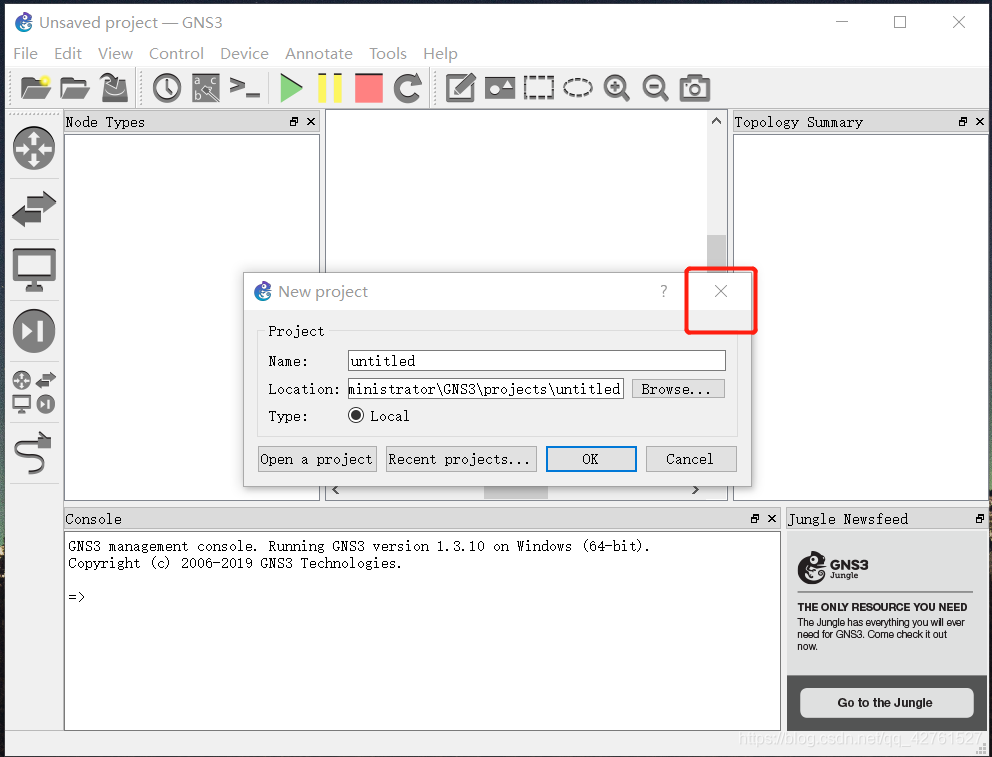Open console to all devices icon
992x757 pixels.
point(245,87)
